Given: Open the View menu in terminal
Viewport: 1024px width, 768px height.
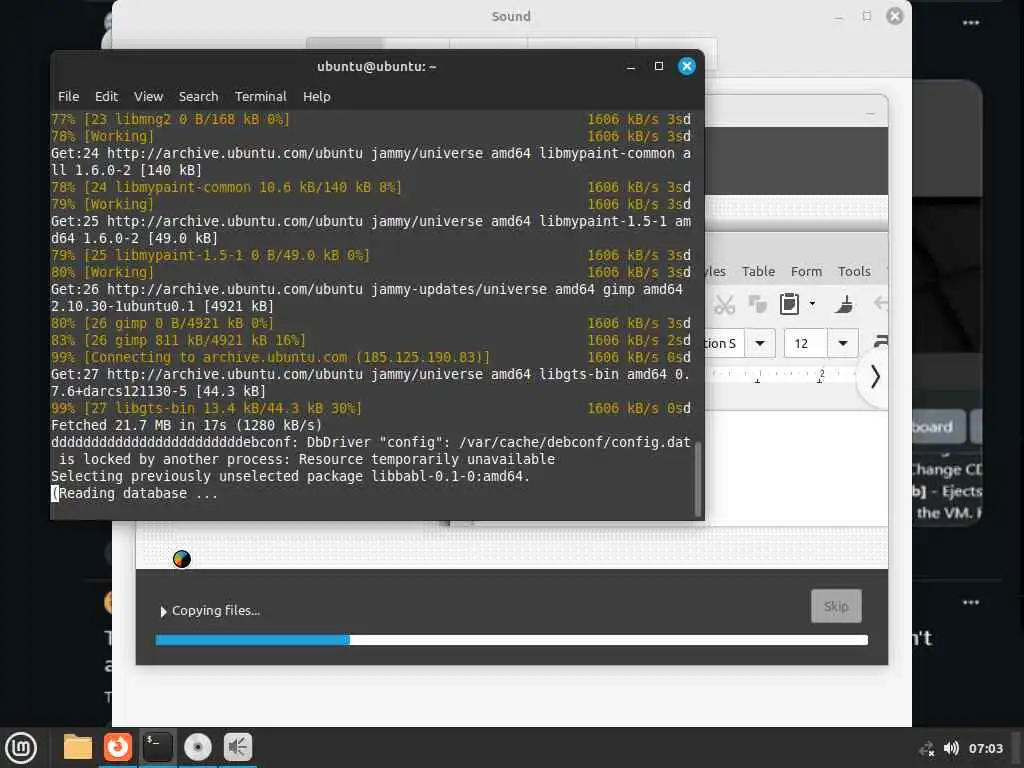Looking at the screenshot, I should point(148,97).
